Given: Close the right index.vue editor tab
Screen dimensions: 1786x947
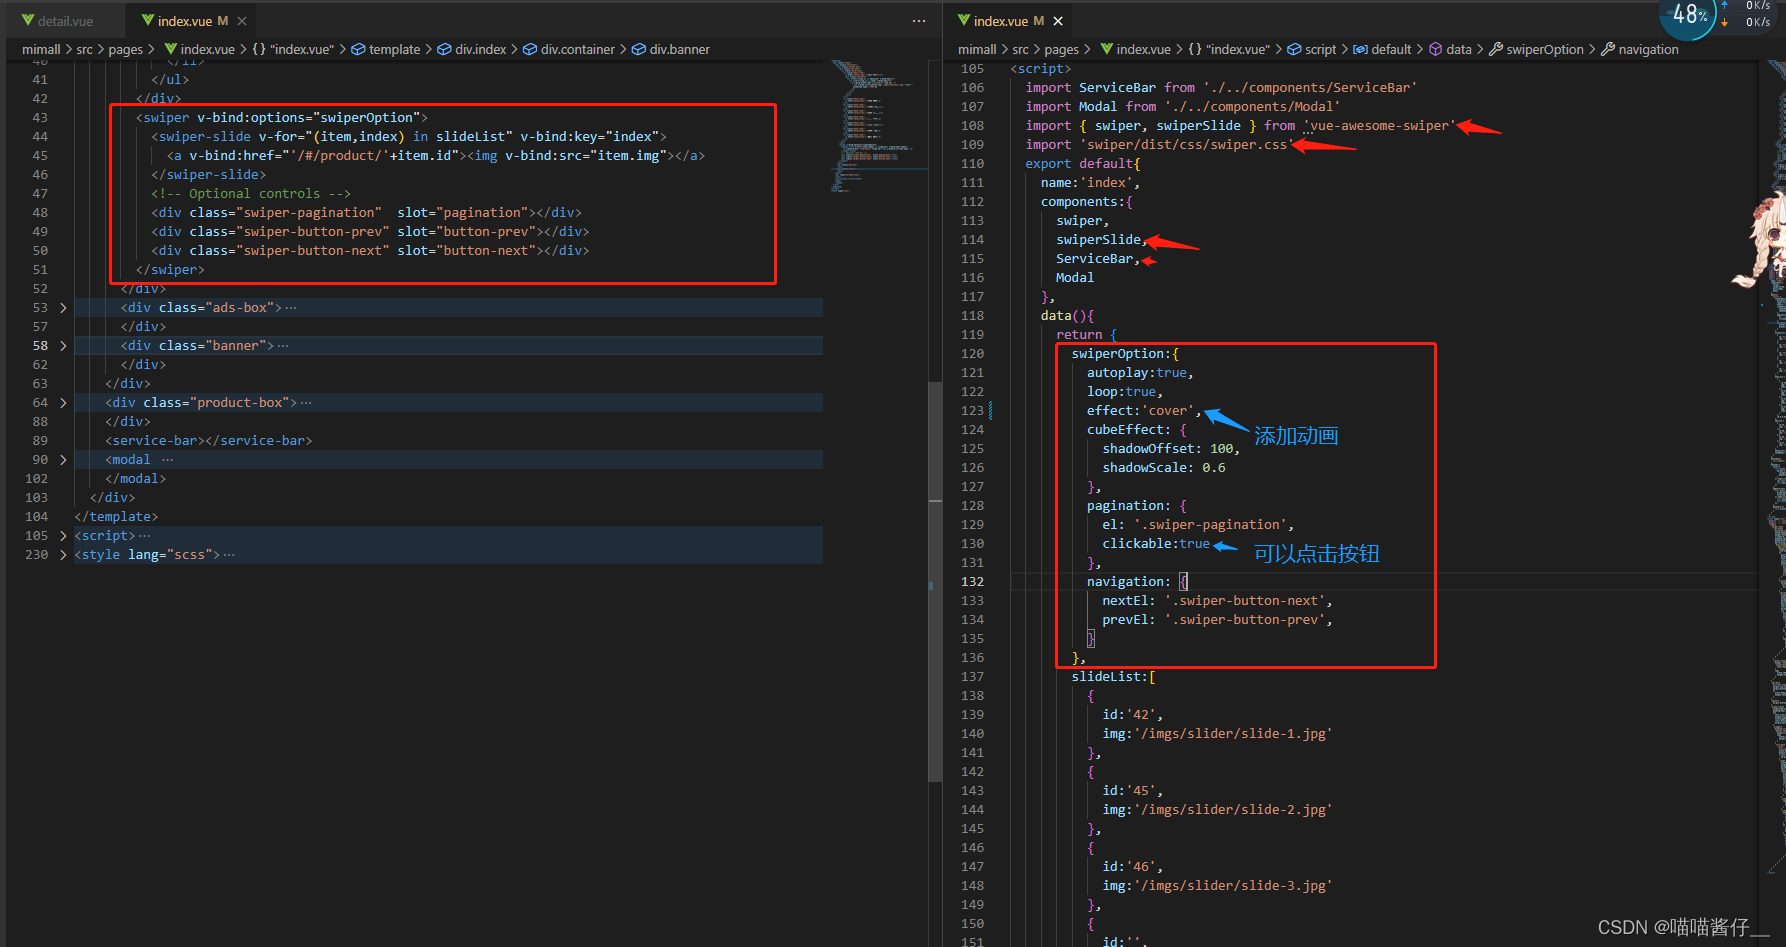Looking at the screenshot, I should click(1058, 20).
